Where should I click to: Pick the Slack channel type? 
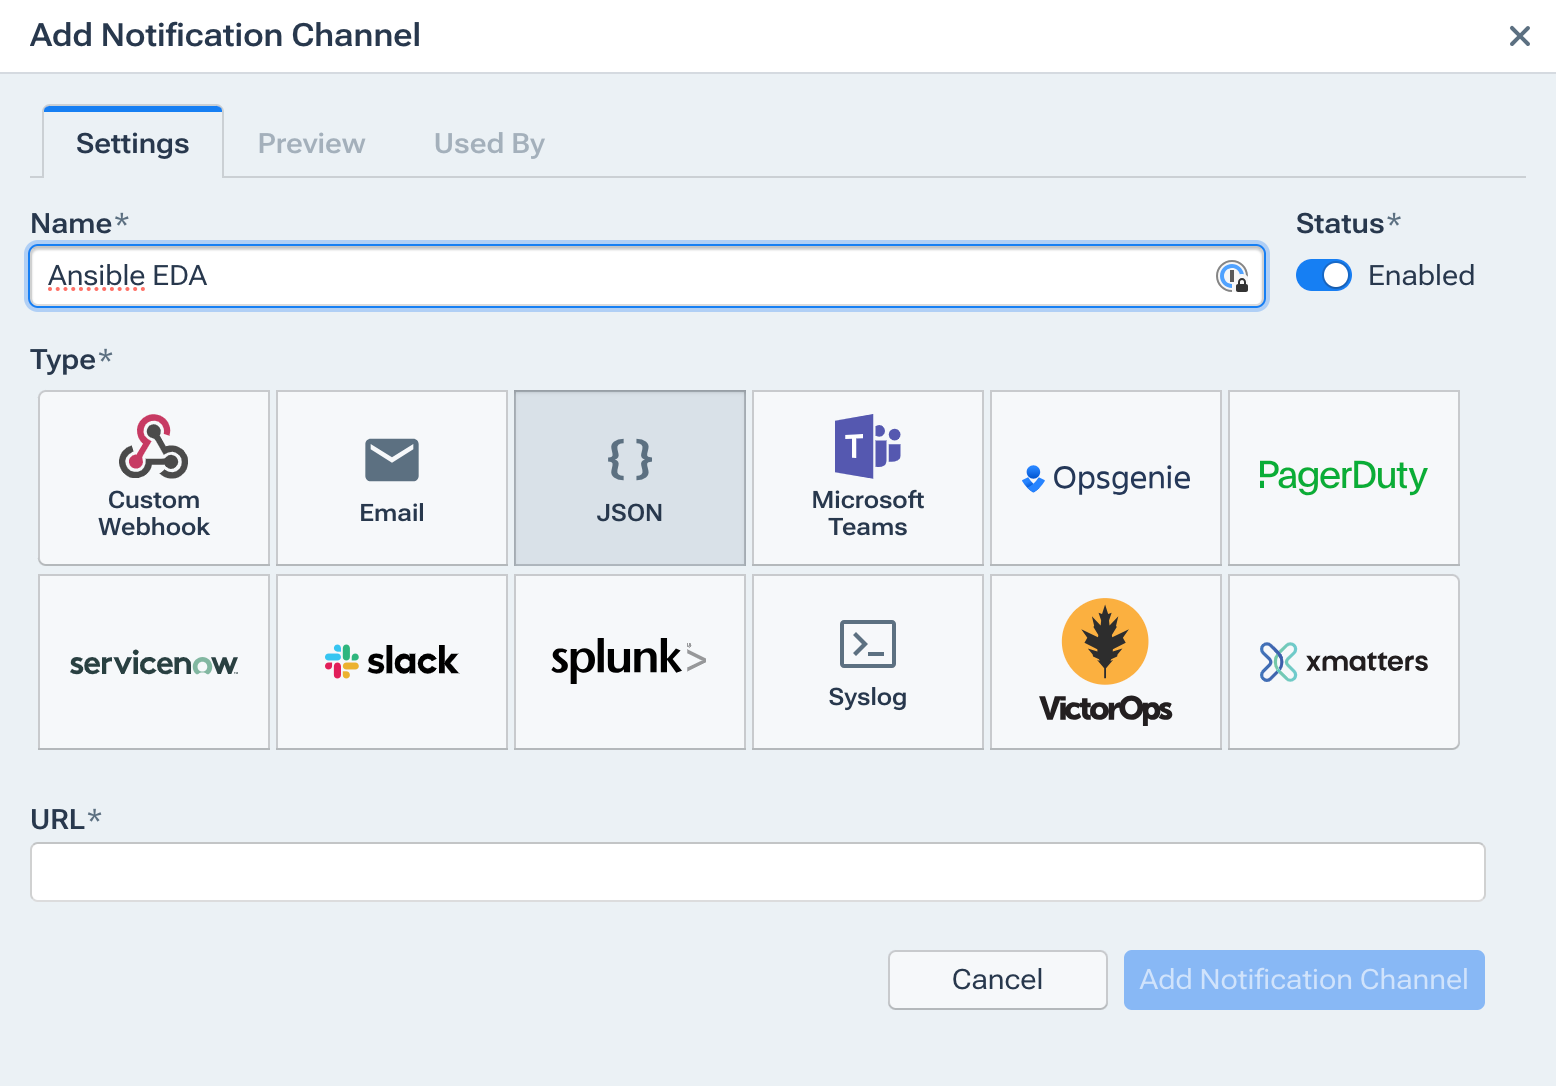(x=392, y=662)
